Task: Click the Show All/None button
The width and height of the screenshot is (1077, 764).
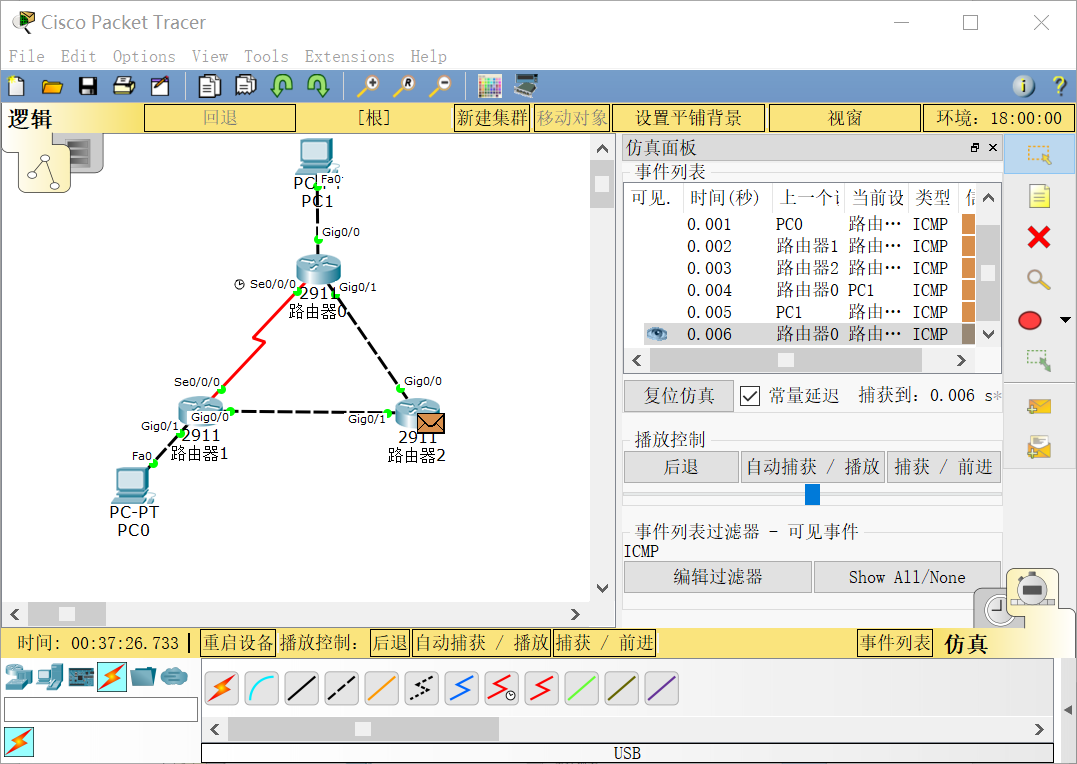Action: point(907,577)
